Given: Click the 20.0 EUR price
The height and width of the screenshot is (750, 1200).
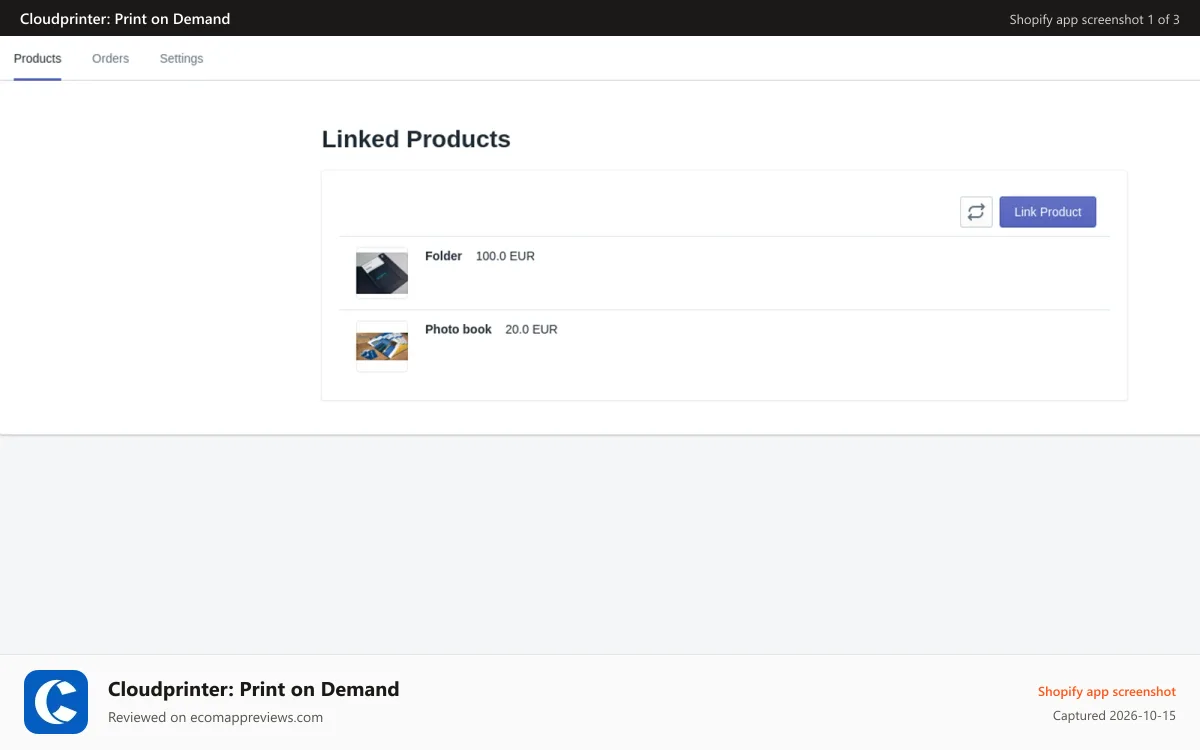Looking at the screenshot, I should tap(531, 329).
